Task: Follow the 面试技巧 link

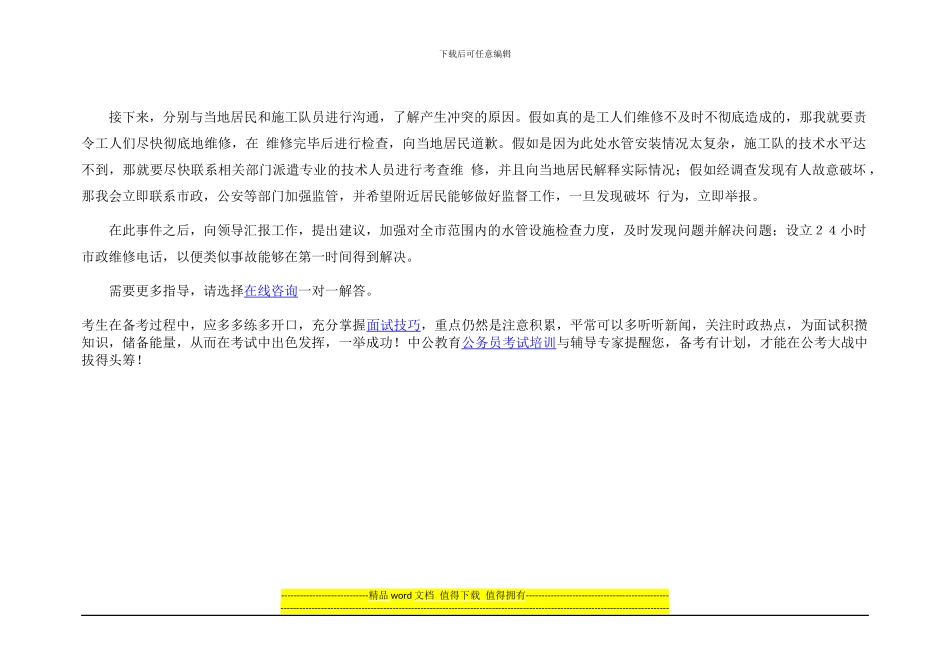Action: point(393,325)
